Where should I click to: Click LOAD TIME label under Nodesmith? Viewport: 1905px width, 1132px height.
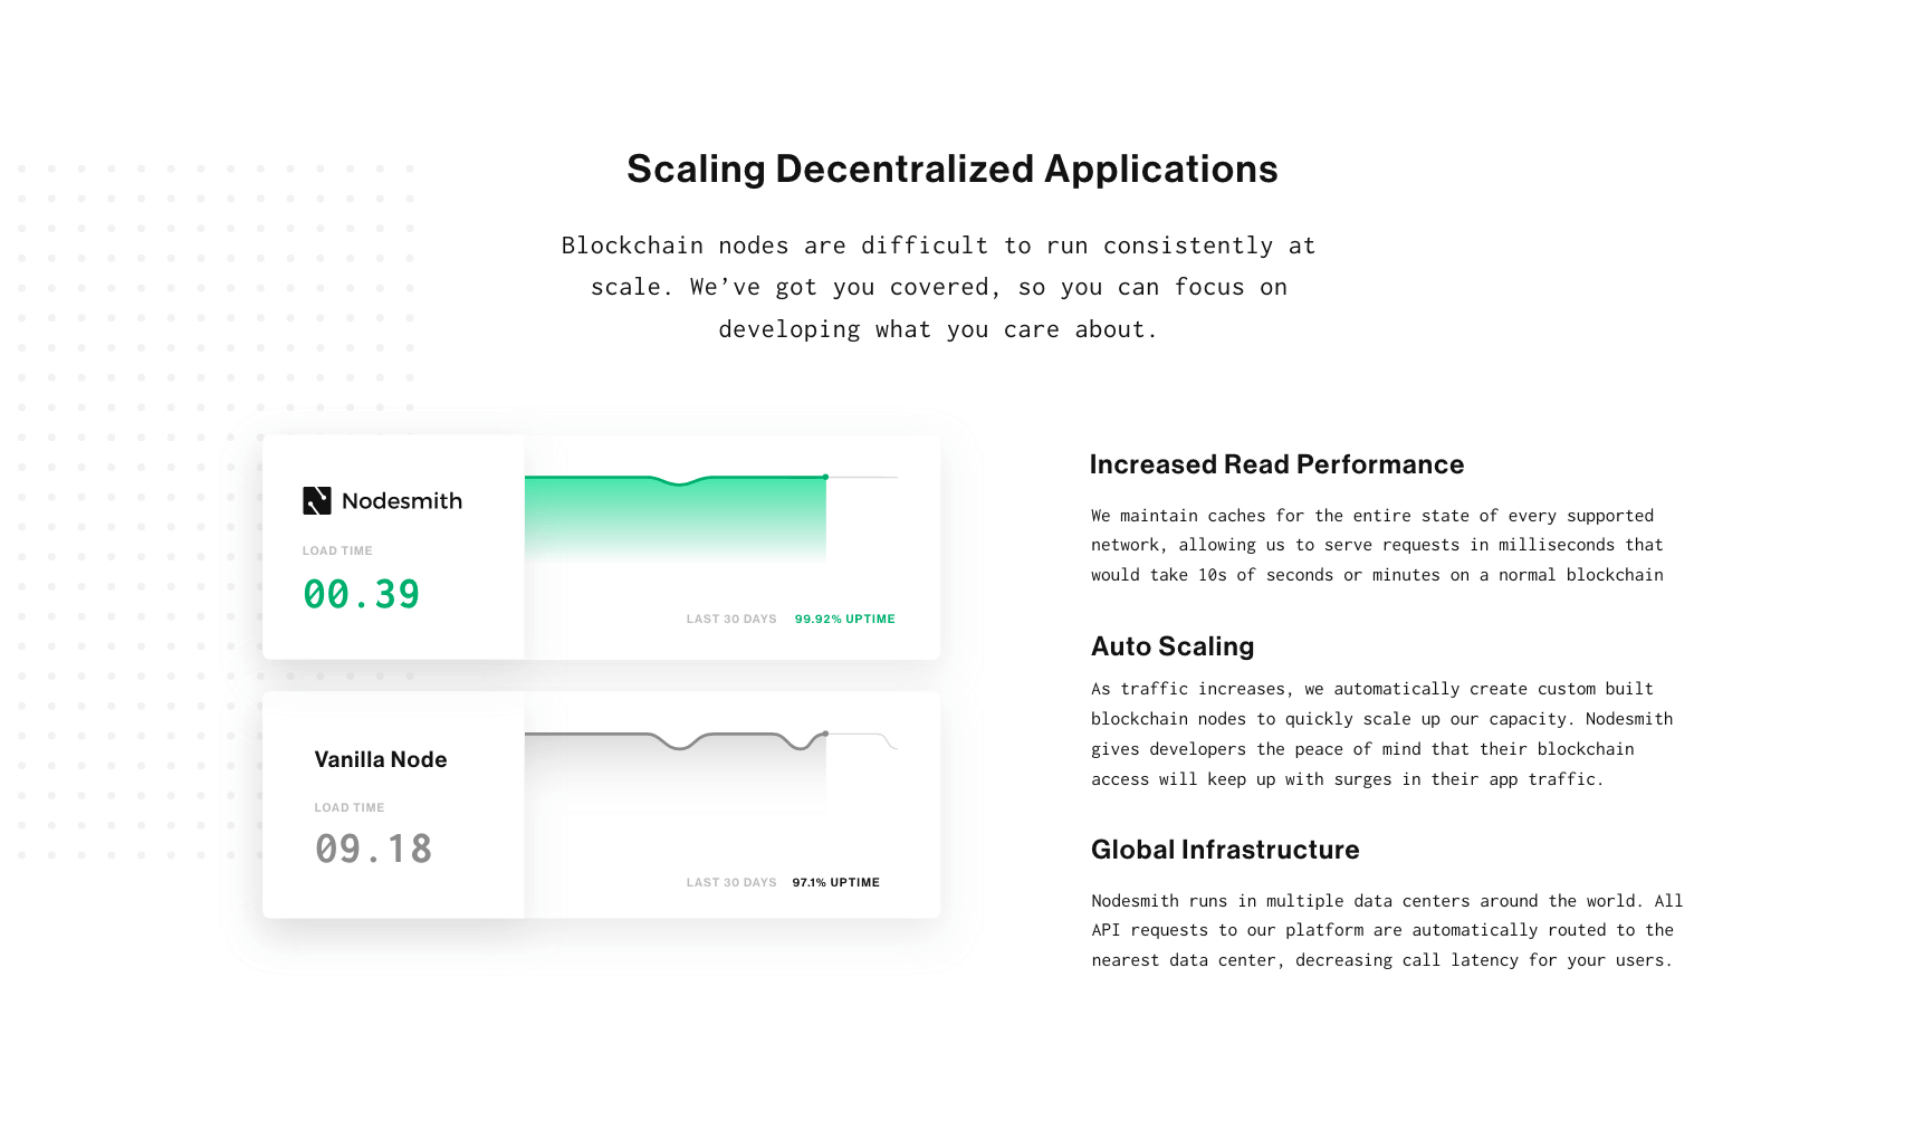pos(337,551)
